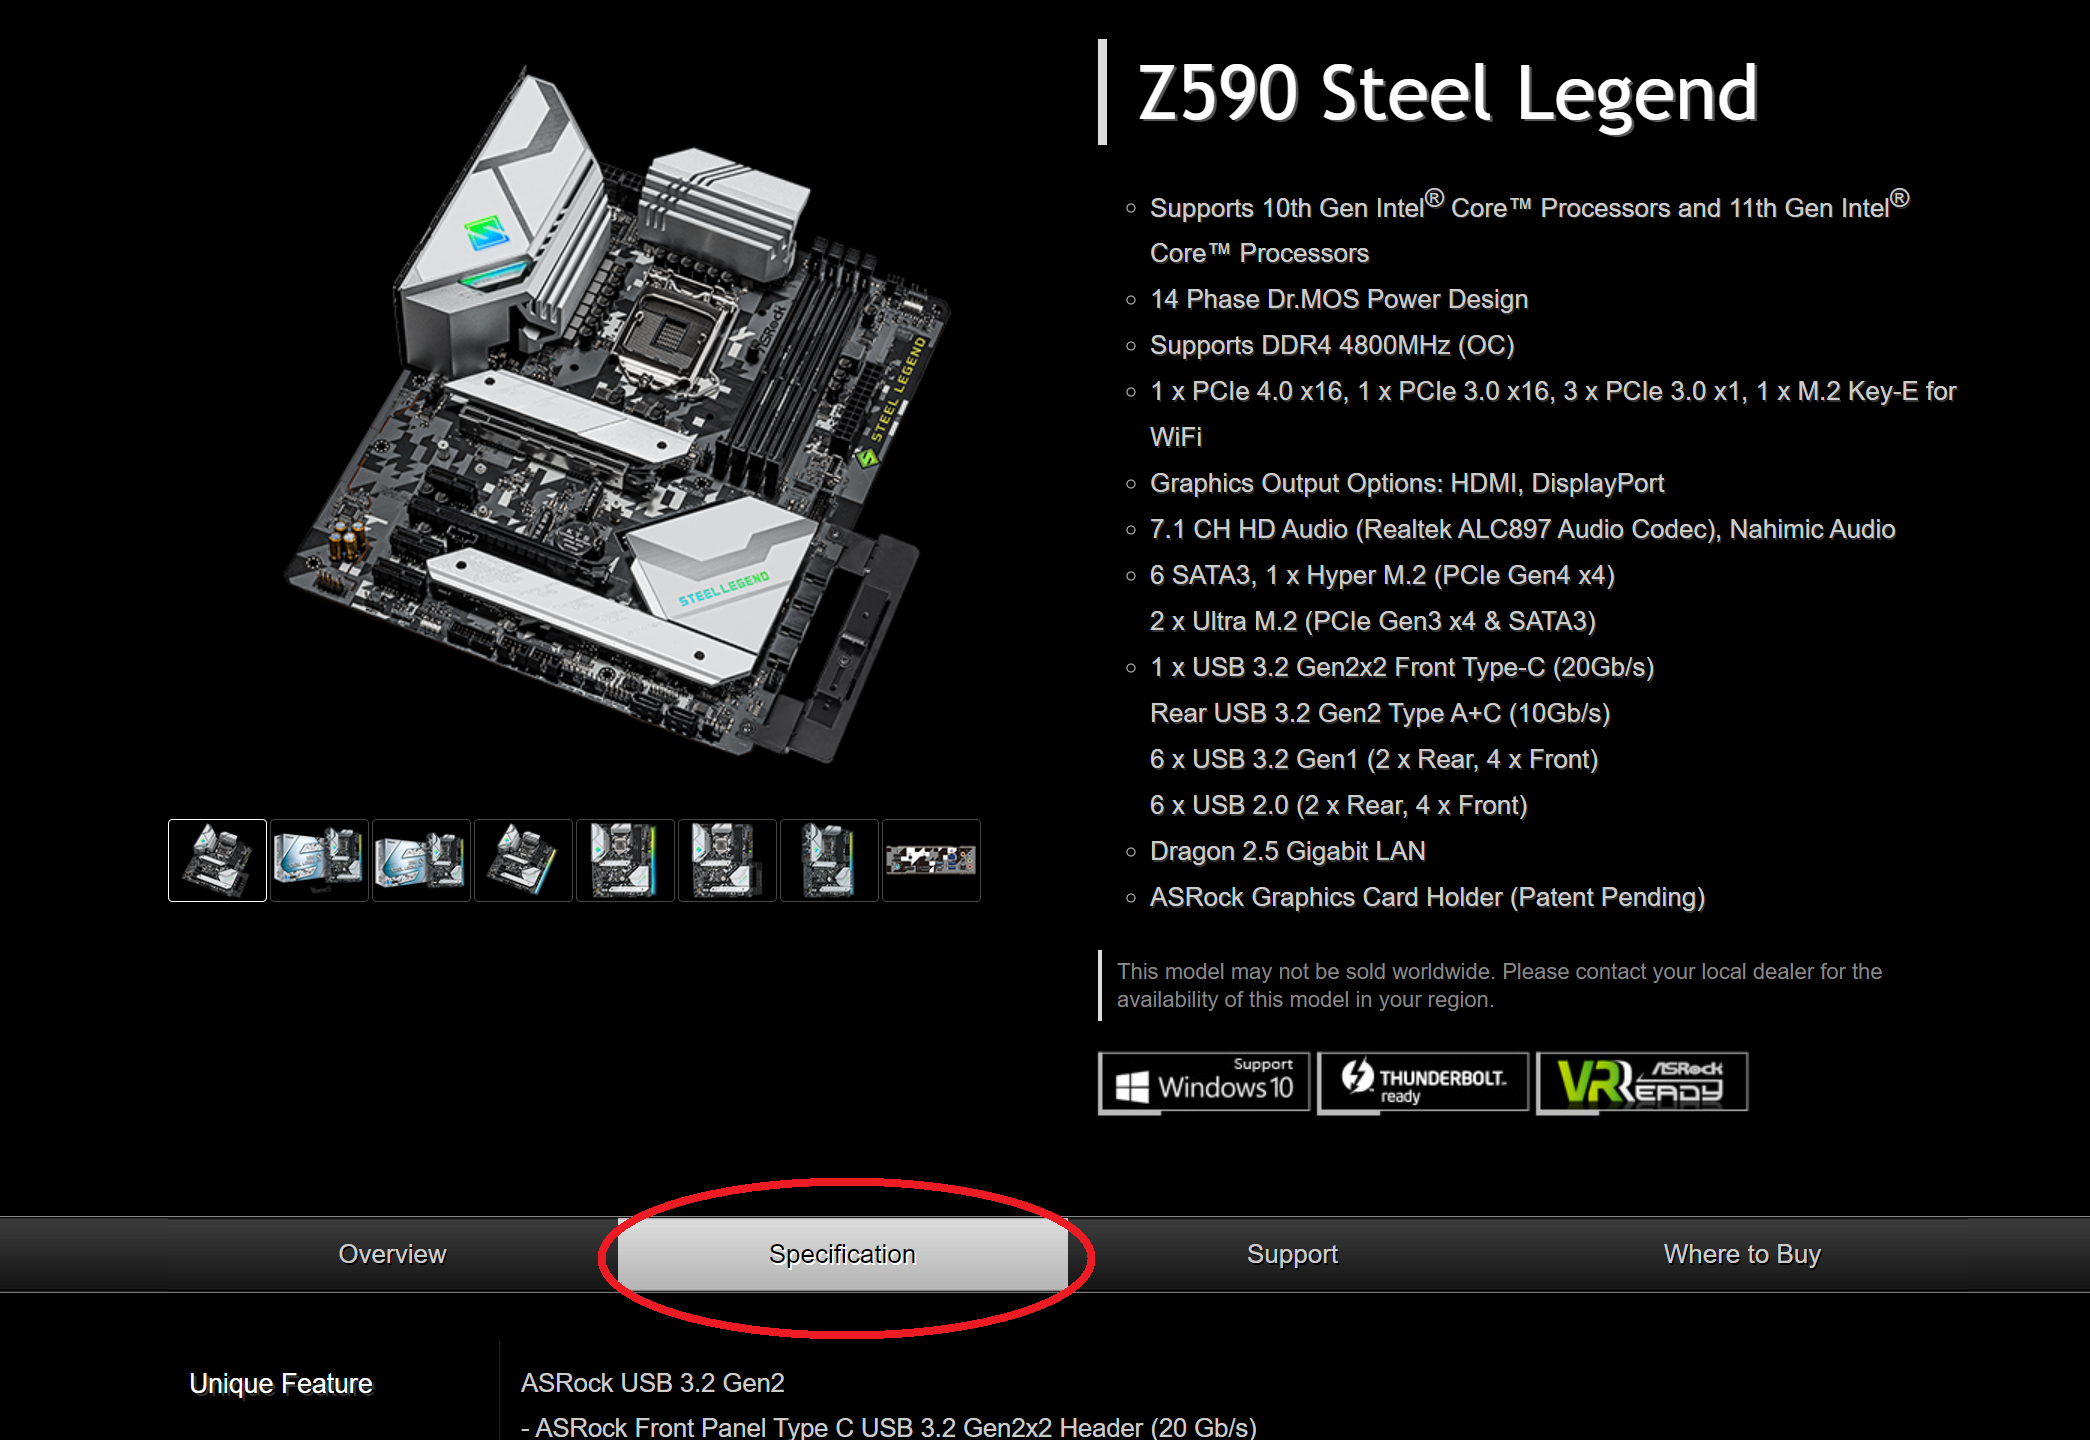The height and width of the screenshot is (1440, 2090).
Task: Select the fifth thumbnail from the left
Action: [625, 860]
